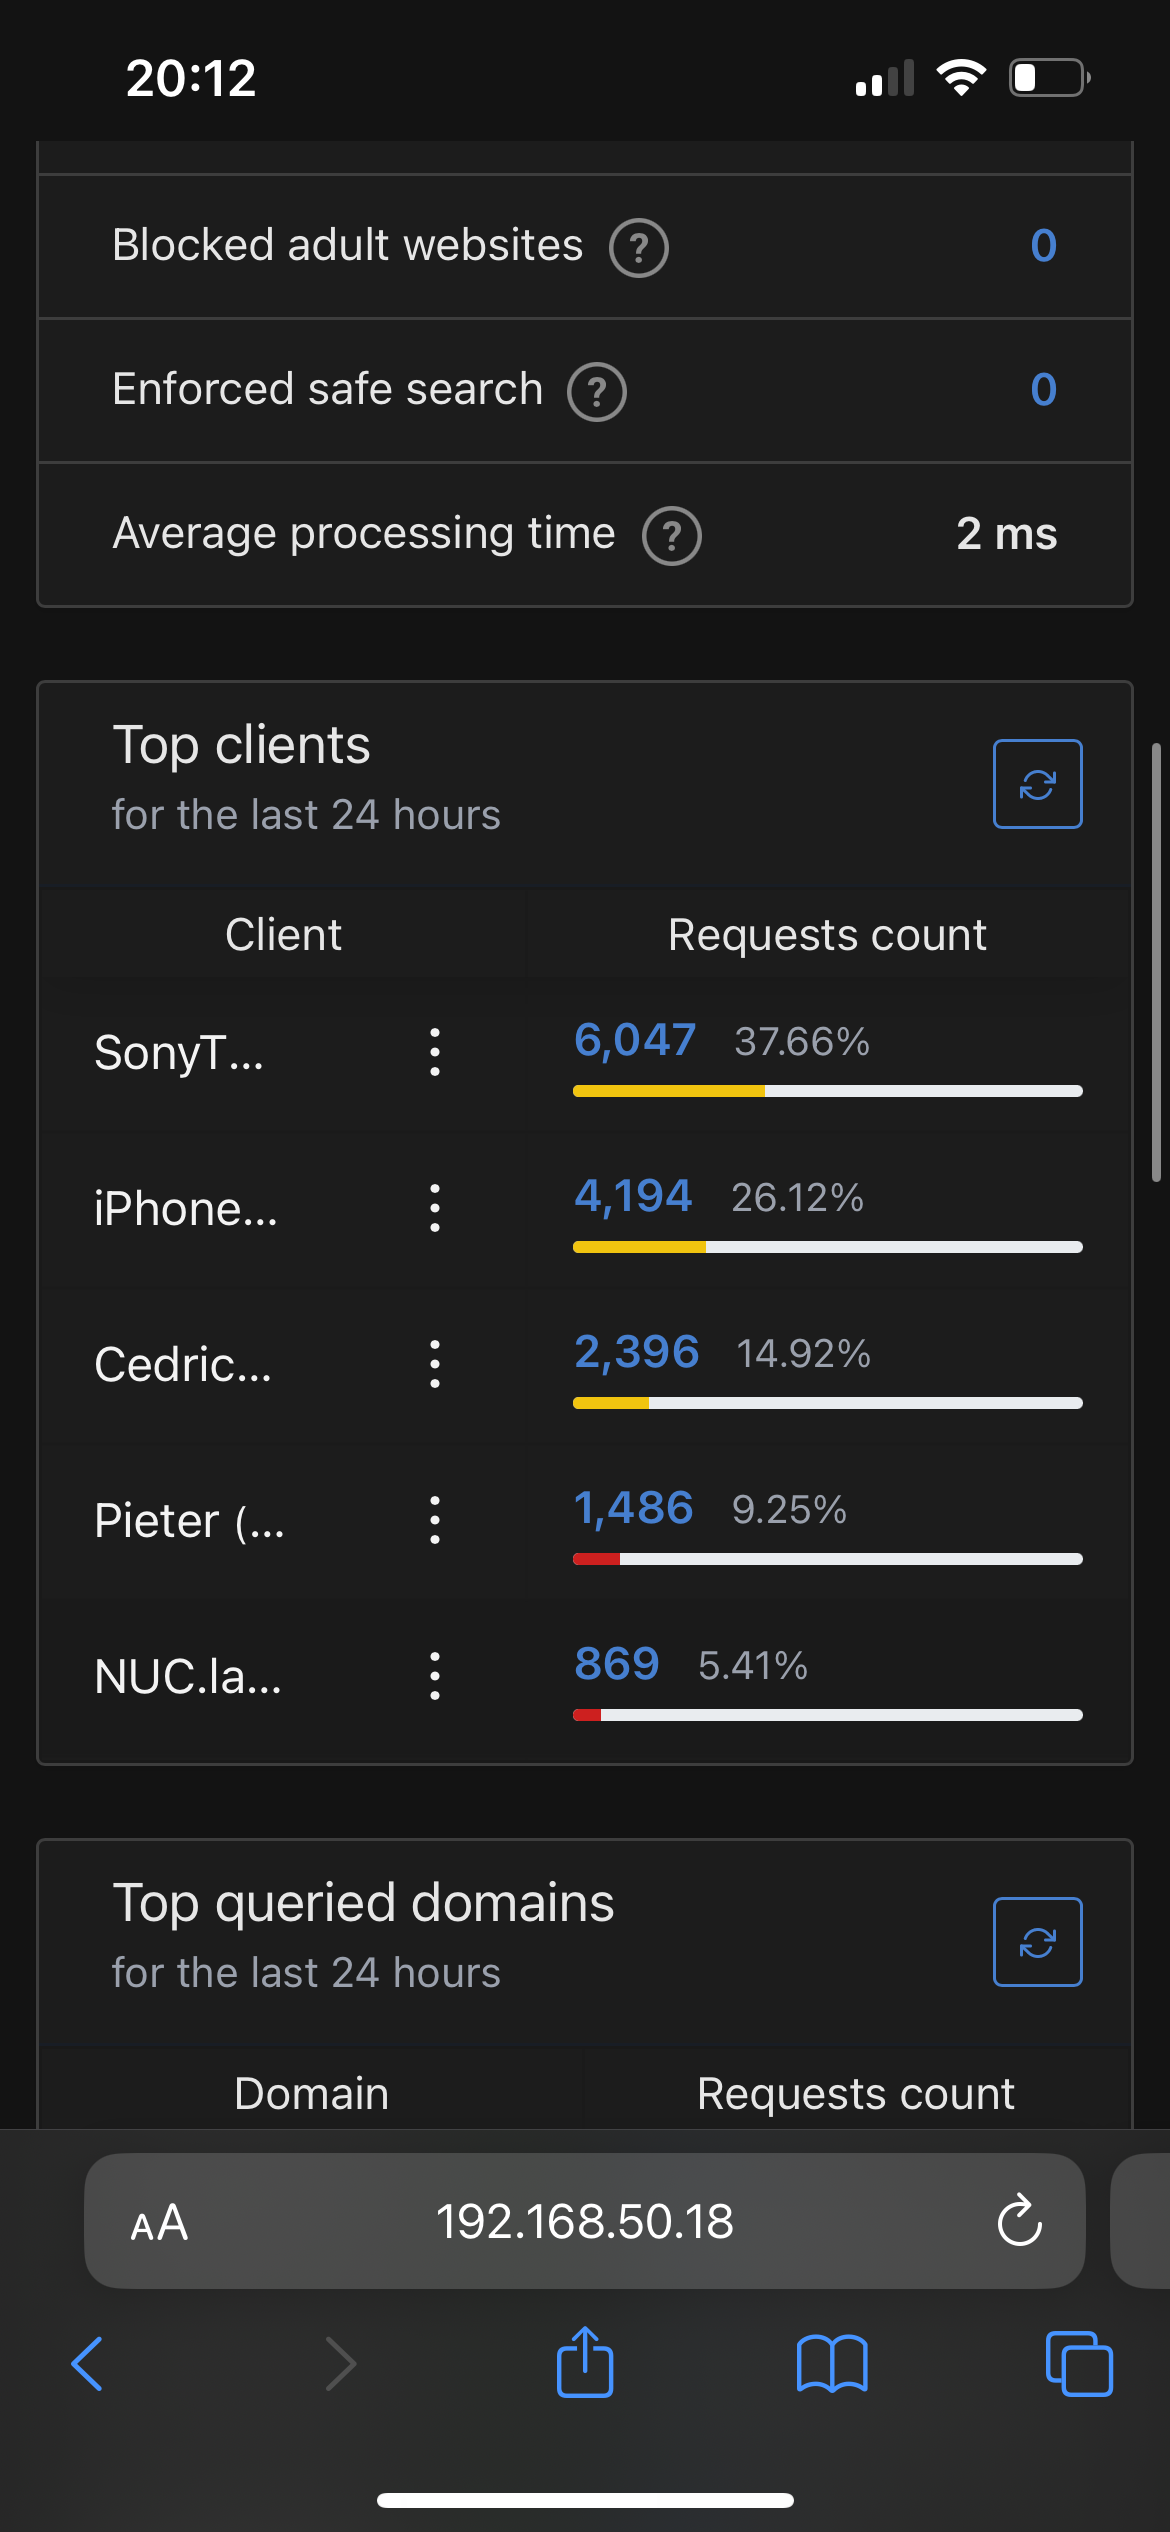This screenshot has height=2532, width=1170.
Task: Open the help tooltip for Blocked adult websites
Action: click(641, 247)
